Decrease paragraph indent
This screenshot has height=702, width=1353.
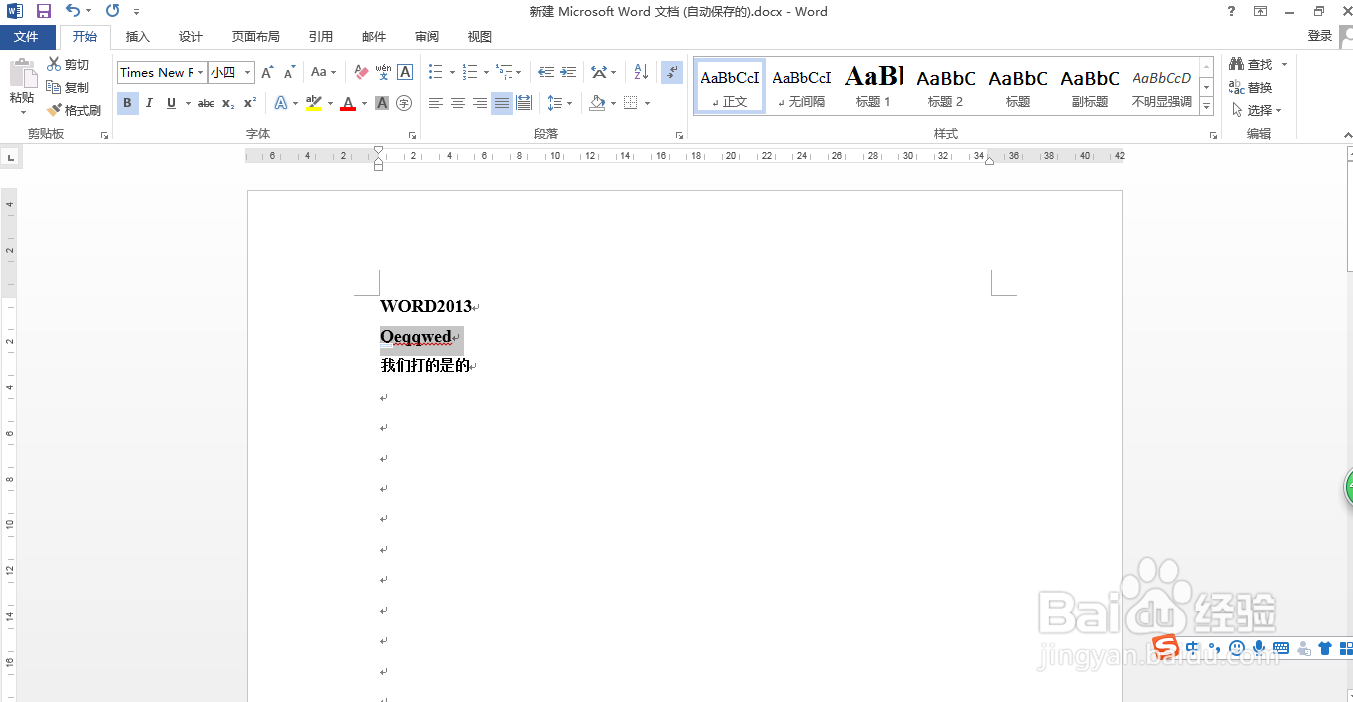546,72
